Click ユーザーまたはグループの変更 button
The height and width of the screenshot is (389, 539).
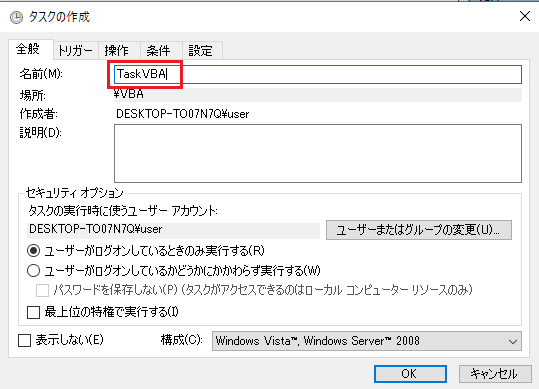coord(419,230)
